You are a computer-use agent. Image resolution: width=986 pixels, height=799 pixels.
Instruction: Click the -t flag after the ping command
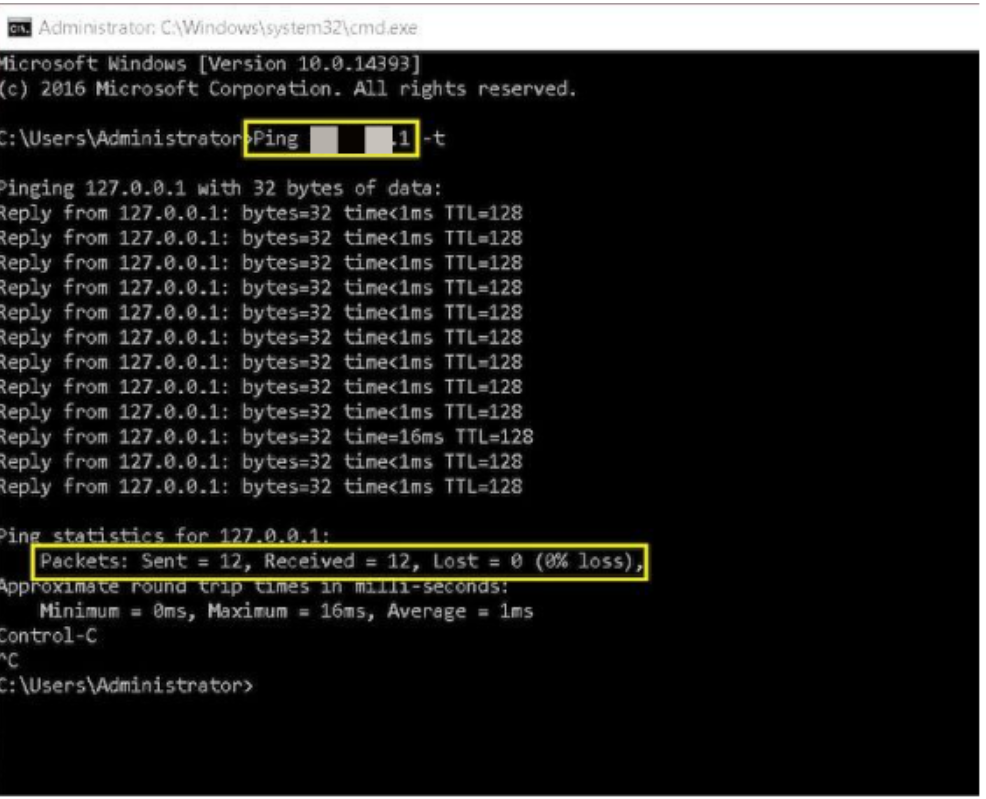click(434, 139)
